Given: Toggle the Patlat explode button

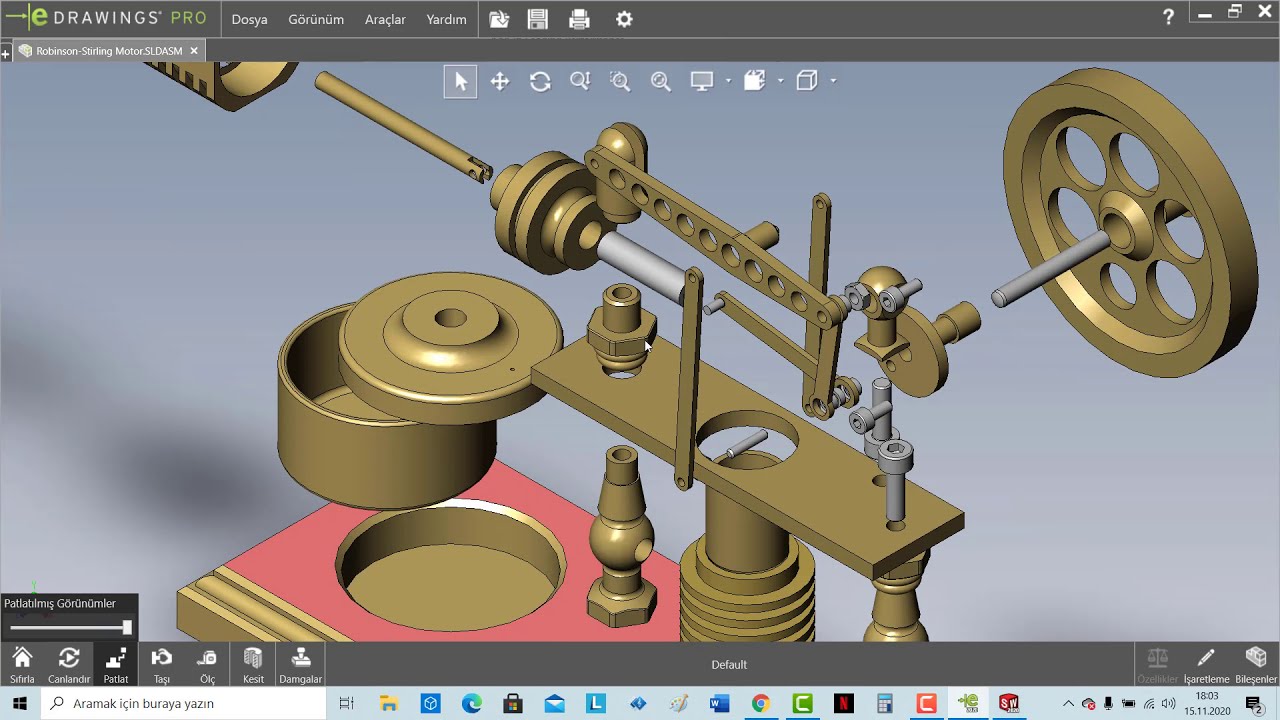Looking at the screenshot, I should point(116,665).
